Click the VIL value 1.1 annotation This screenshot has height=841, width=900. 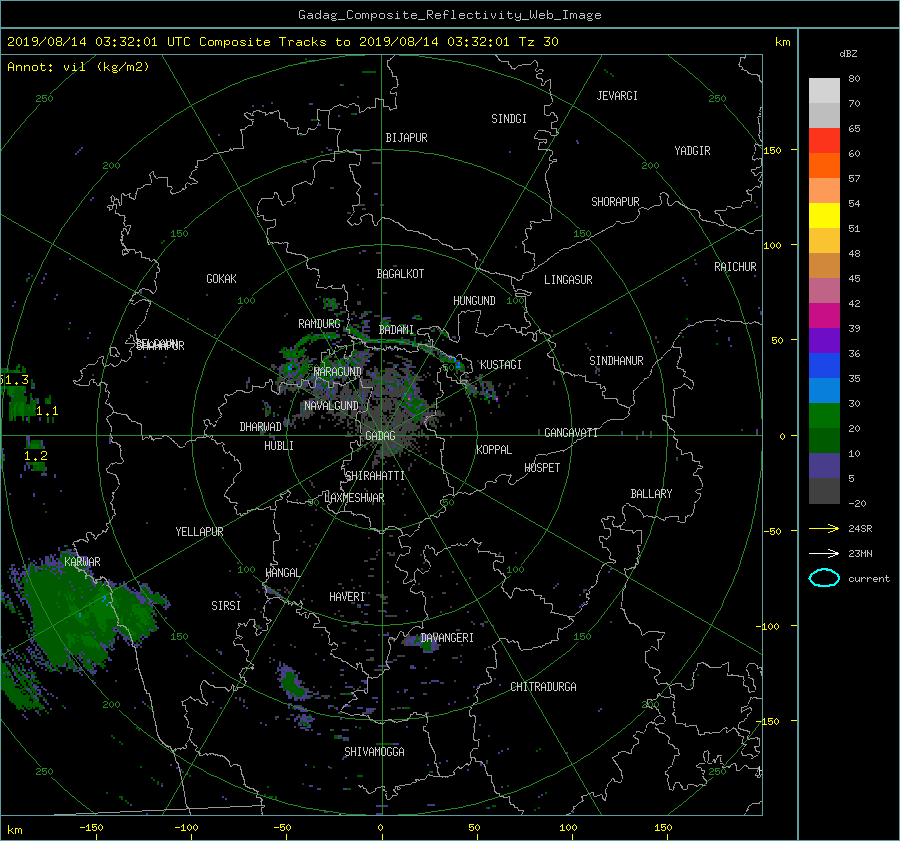(47, 411)
